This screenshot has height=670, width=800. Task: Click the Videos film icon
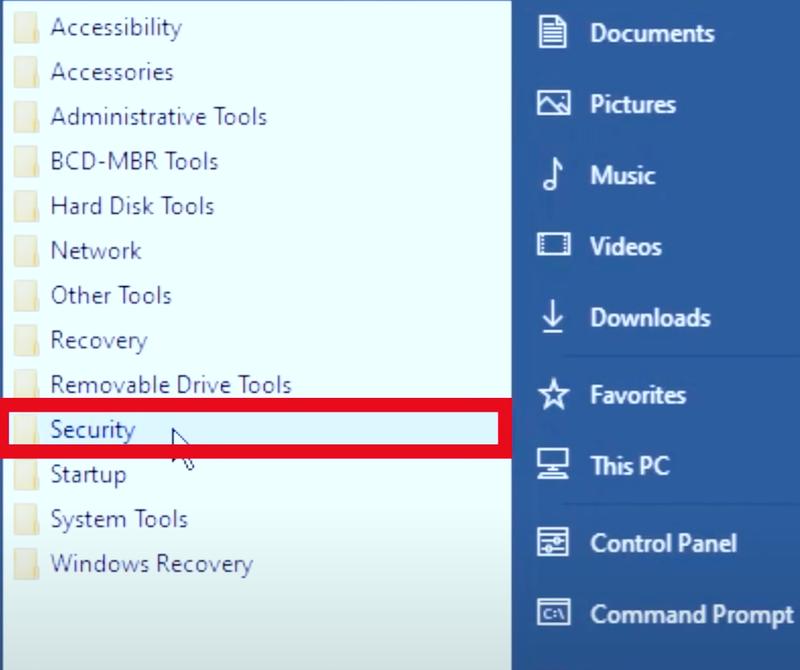pos(554,244)
